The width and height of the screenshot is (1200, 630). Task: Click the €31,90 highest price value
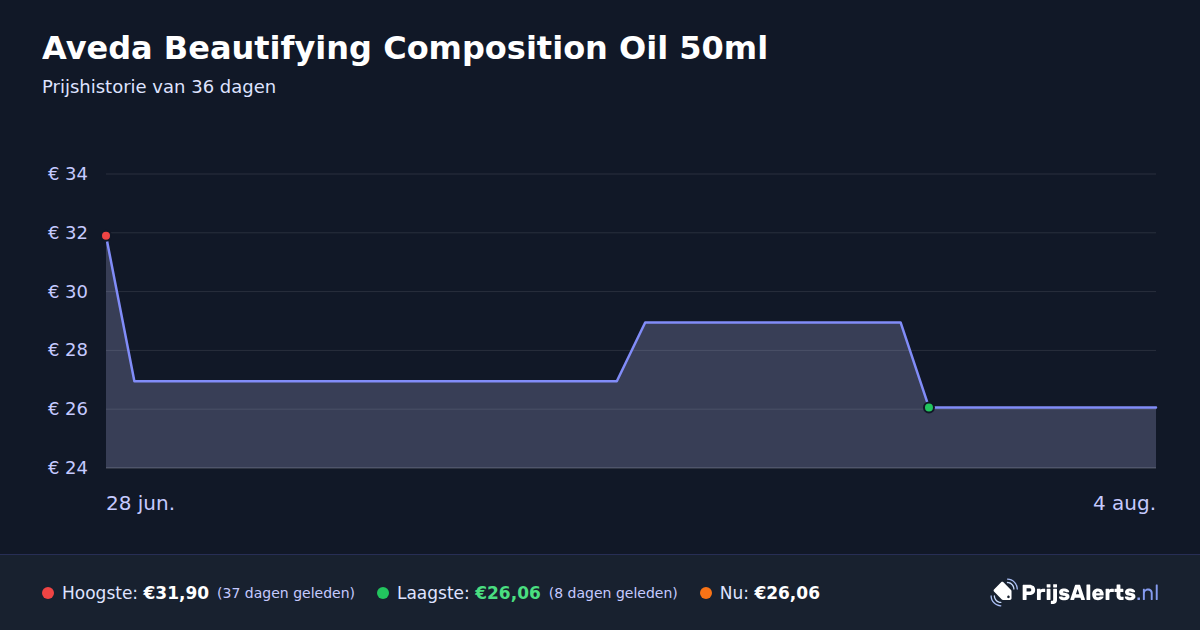point(176,593)
